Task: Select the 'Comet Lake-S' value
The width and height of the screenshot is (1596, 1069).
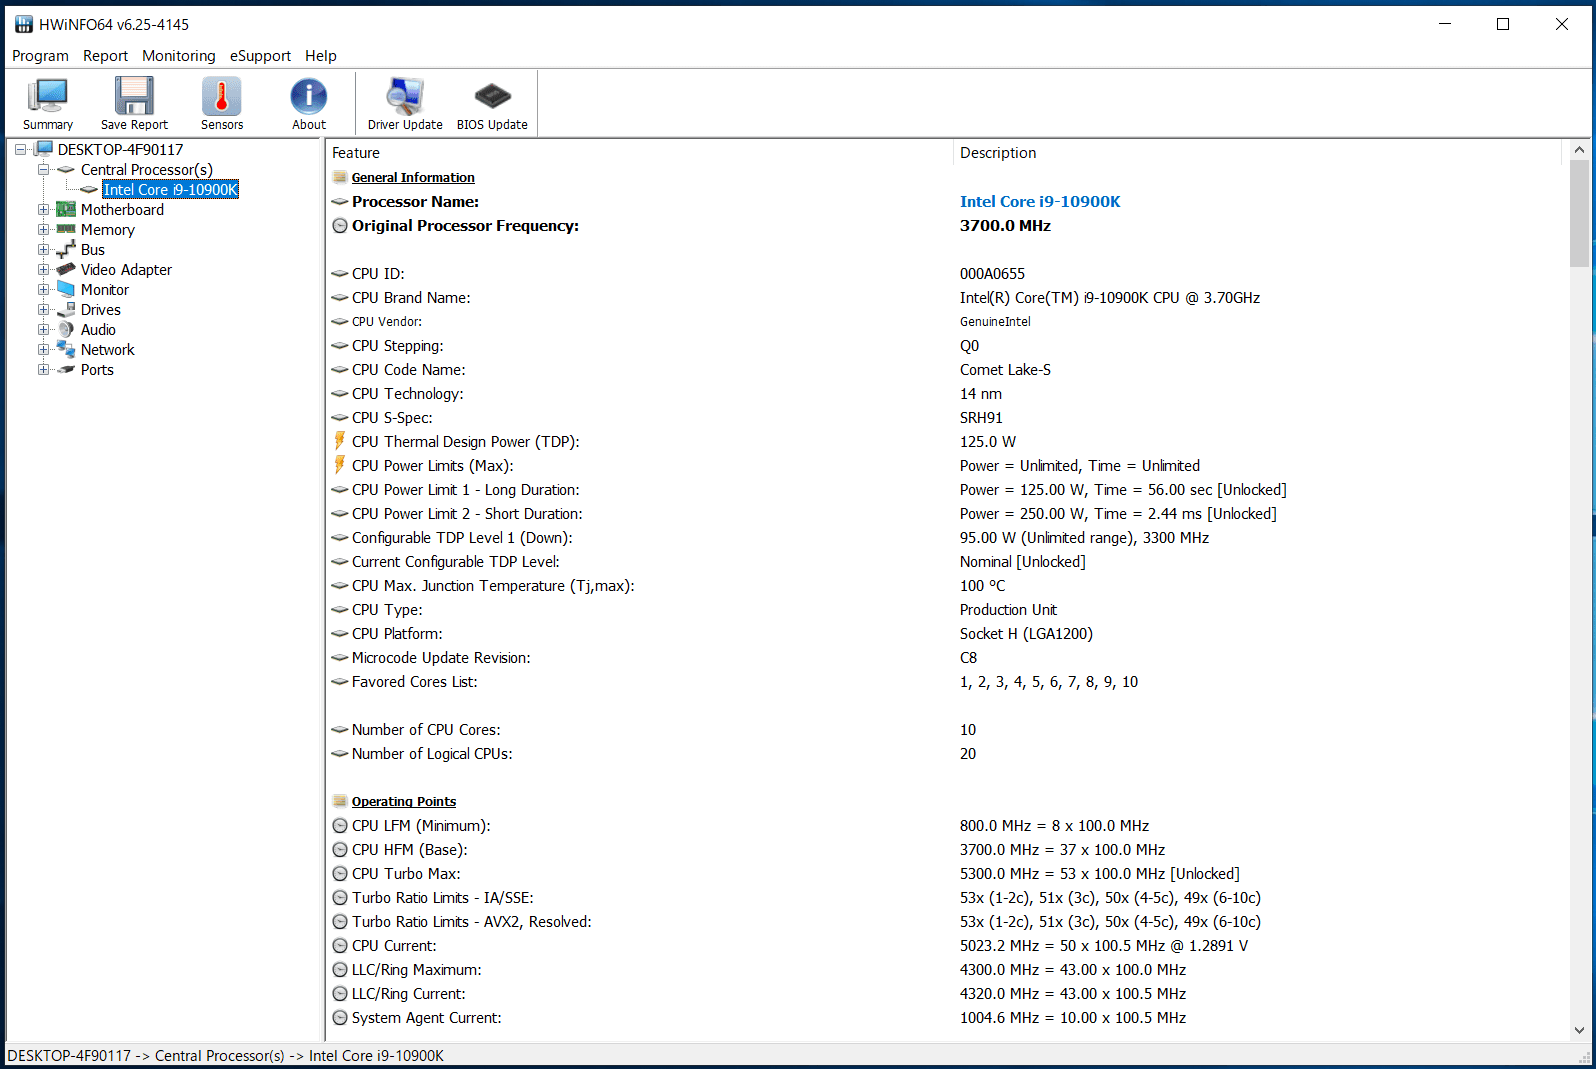Action: (x=1005, y=369)
